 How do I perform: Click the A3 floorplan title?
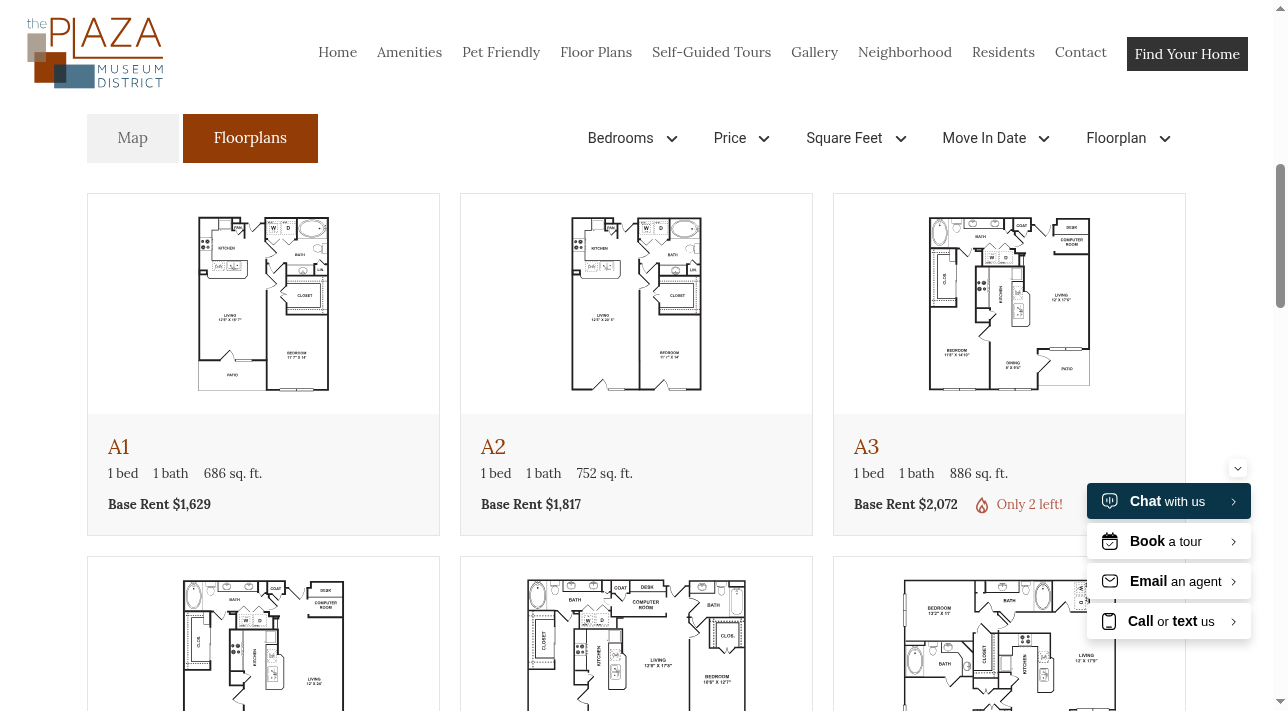(866, 446)
